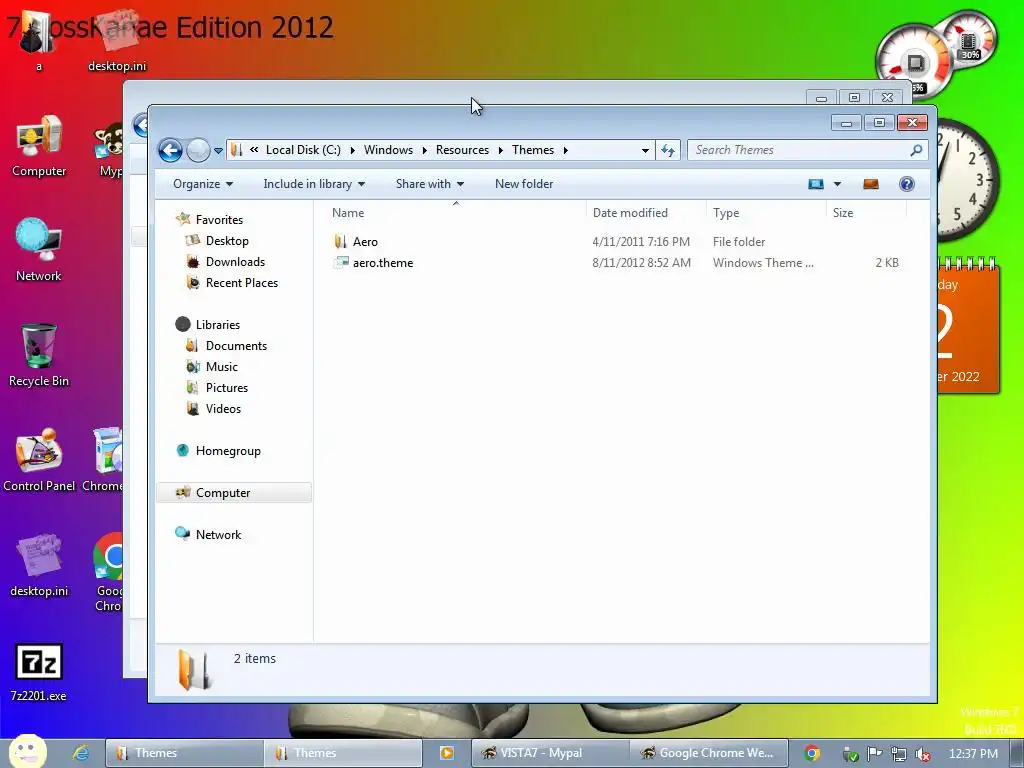Image resolution: width=1024 pixels, height=768 pixels.
Task: Click the aero.theme file icon
Action: click(341, 263)
